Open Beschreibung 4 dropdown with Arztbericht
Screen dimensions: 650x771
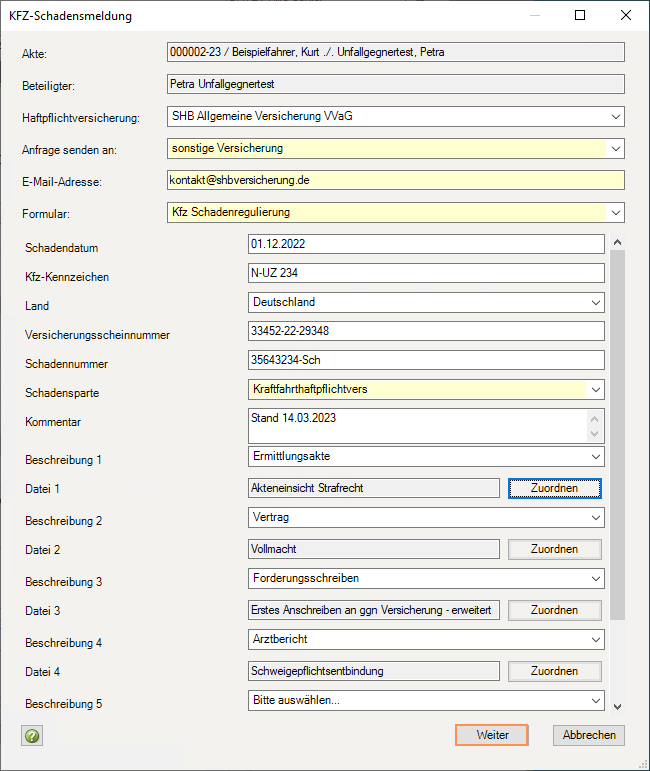595,639
